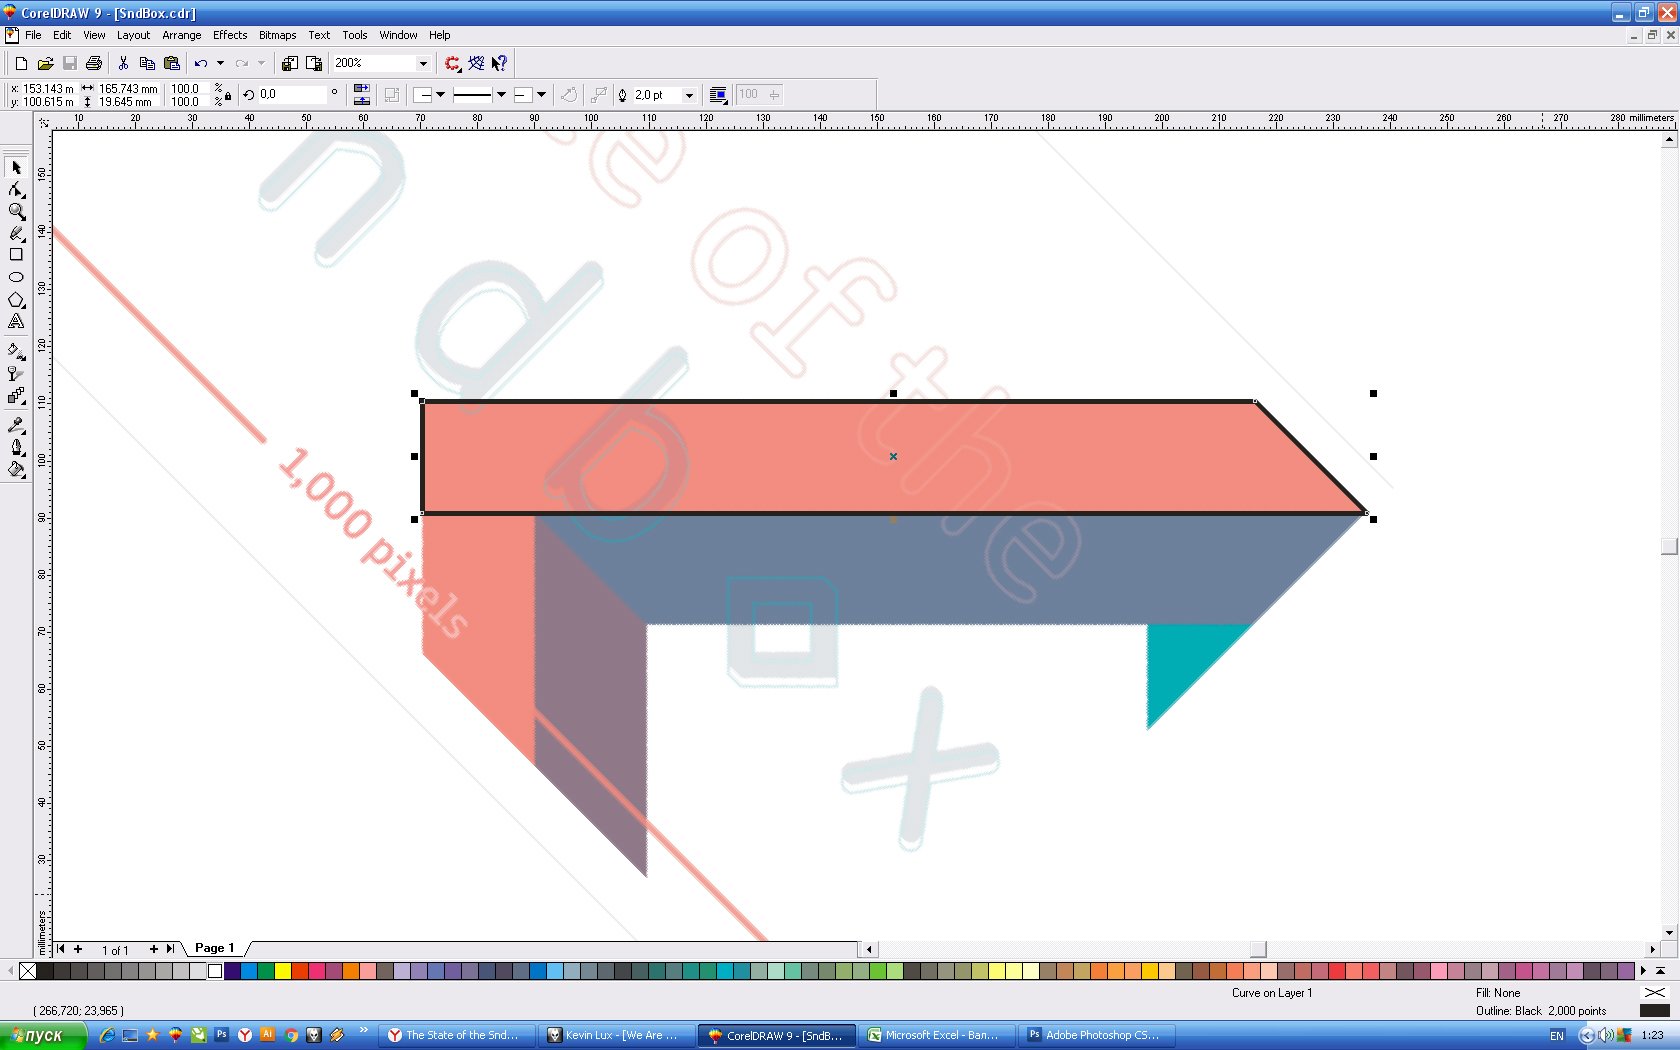Viewport: 1680px width, 1050px height.
Task: Open the Layout menu
Action: 133,35
